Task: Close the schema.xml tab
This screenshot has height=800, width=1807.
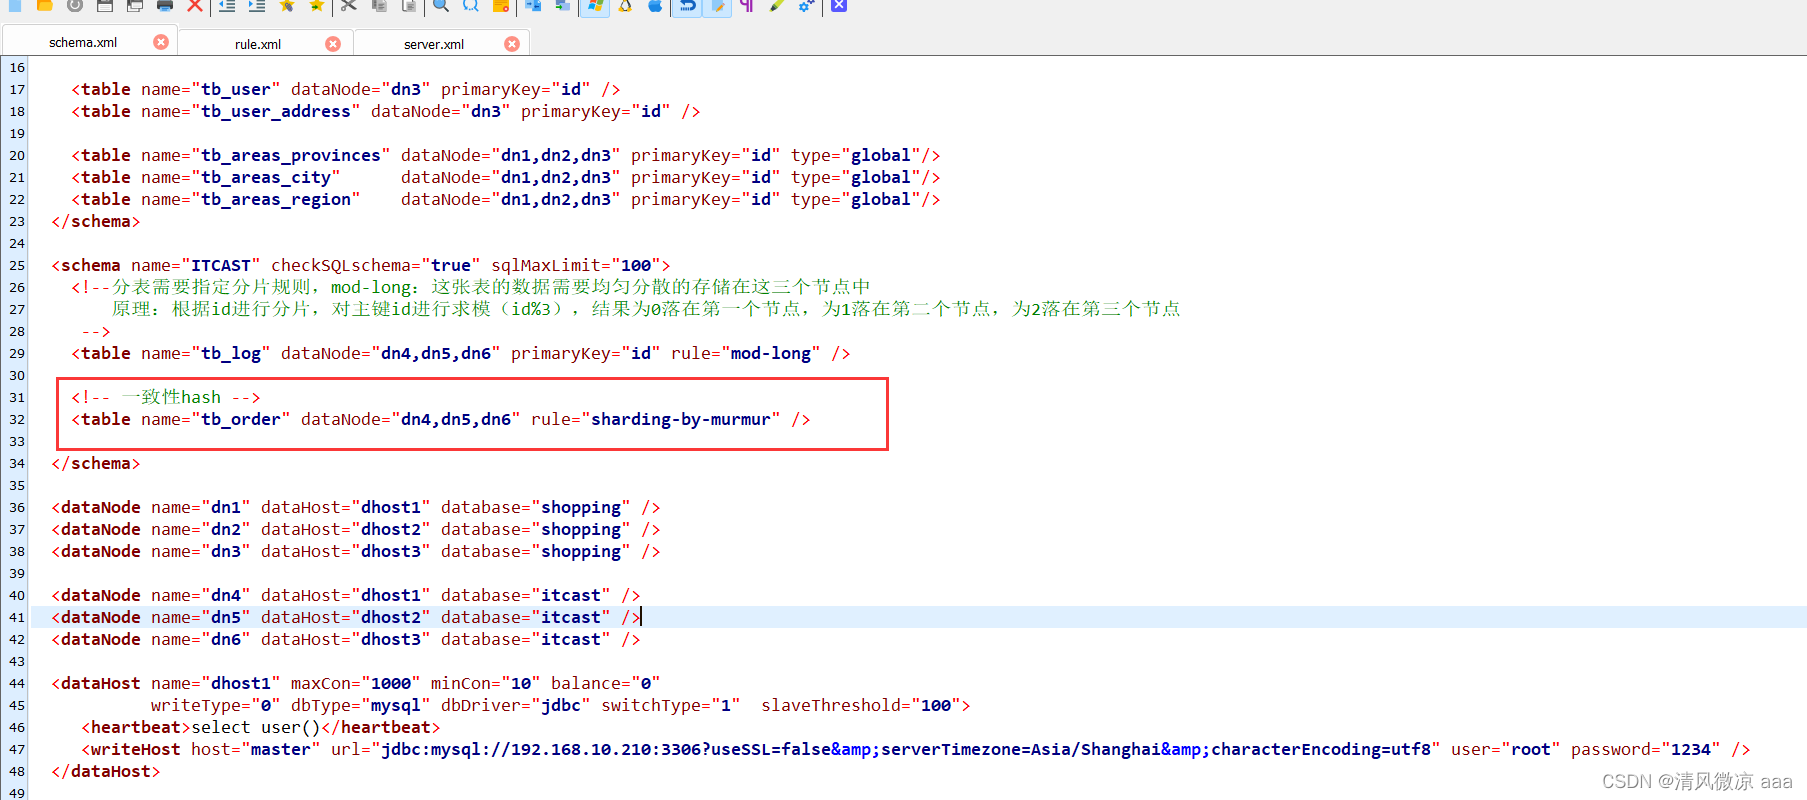Action: click(x=161, y=42)
